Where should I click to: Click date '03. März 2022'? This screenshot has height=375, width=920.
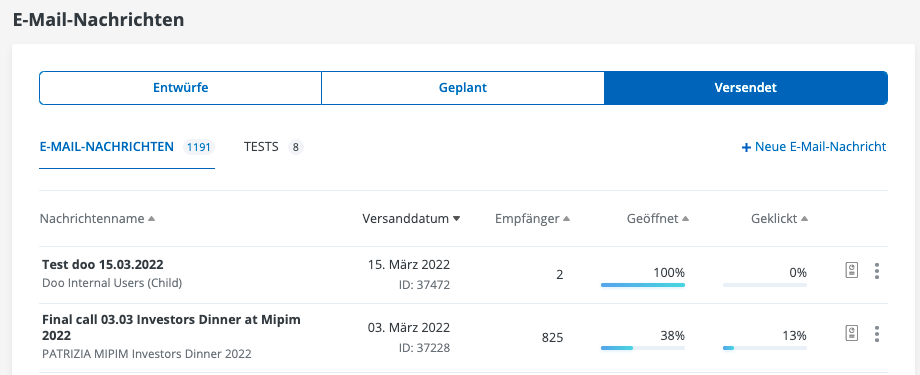409,327
